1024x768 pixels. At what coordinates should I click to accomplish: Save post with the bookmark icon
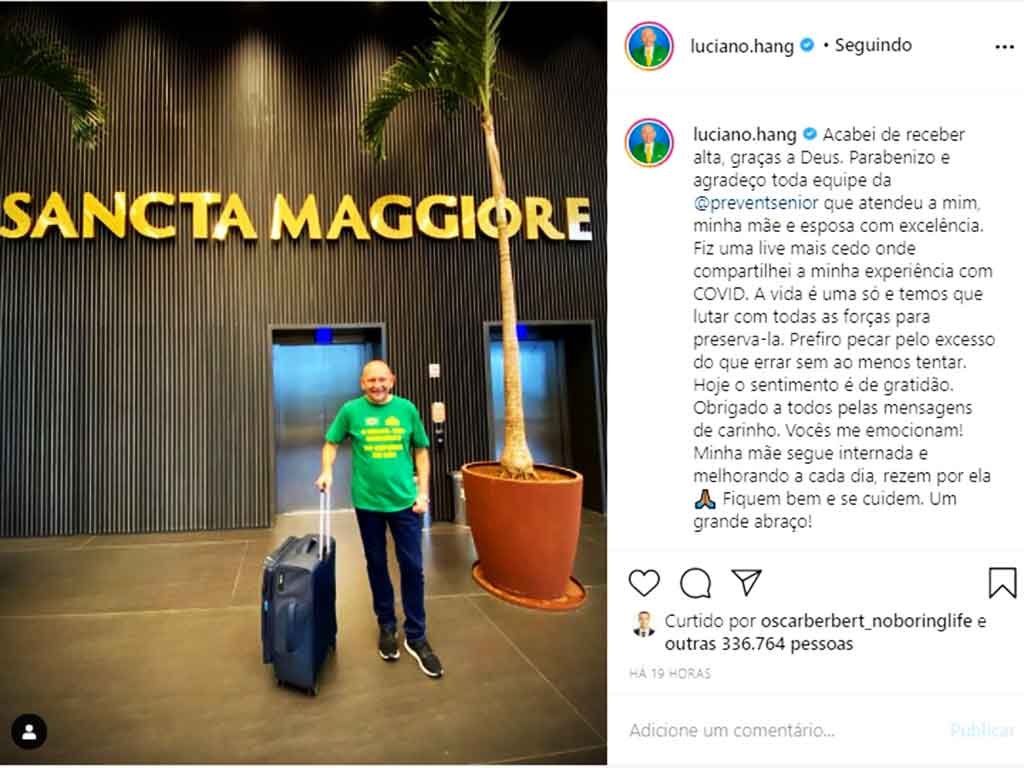tap(1002, 583)
